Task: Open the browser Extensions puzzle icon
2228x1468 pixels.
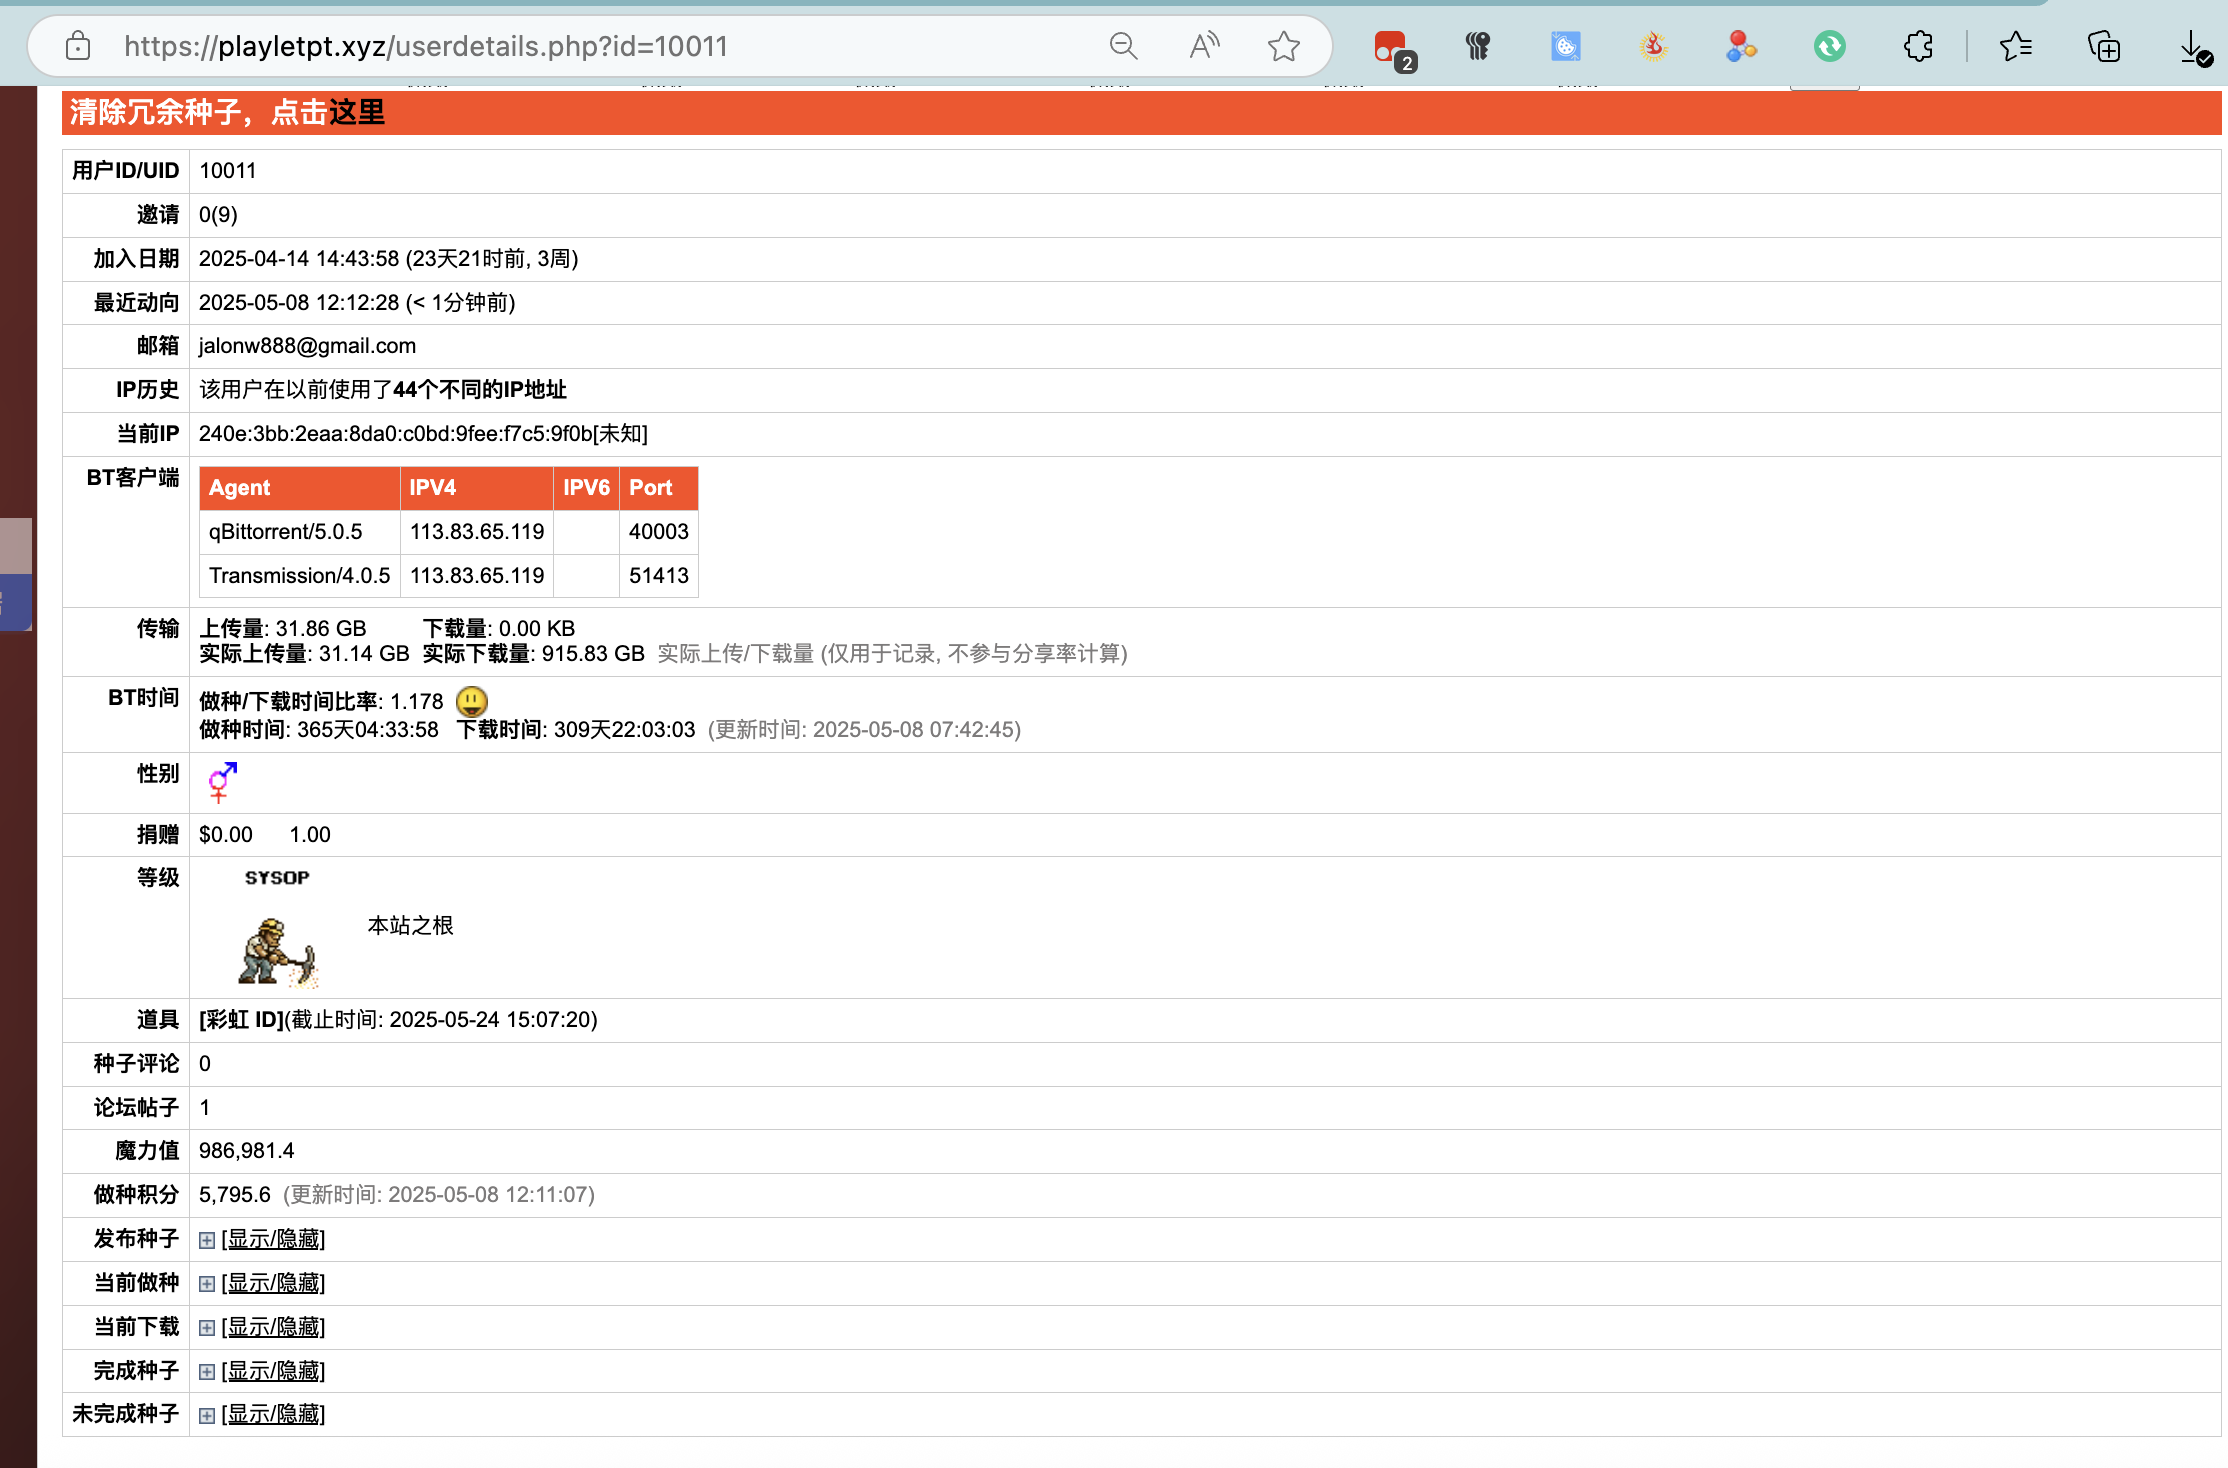Action: point(1918,46)
